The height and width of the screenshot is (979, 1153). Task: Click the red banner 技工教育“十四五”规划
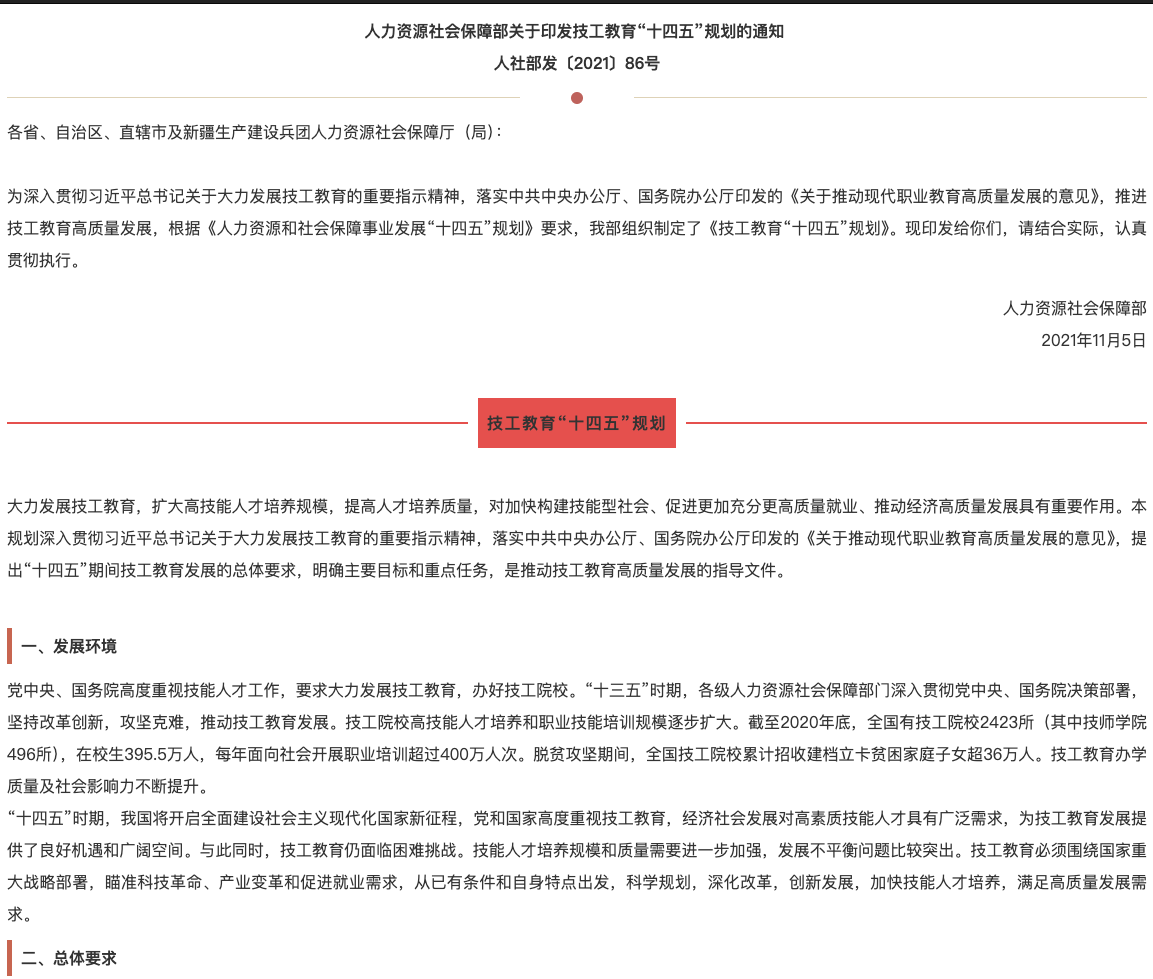pyautogui.click(x=576, y=423)
